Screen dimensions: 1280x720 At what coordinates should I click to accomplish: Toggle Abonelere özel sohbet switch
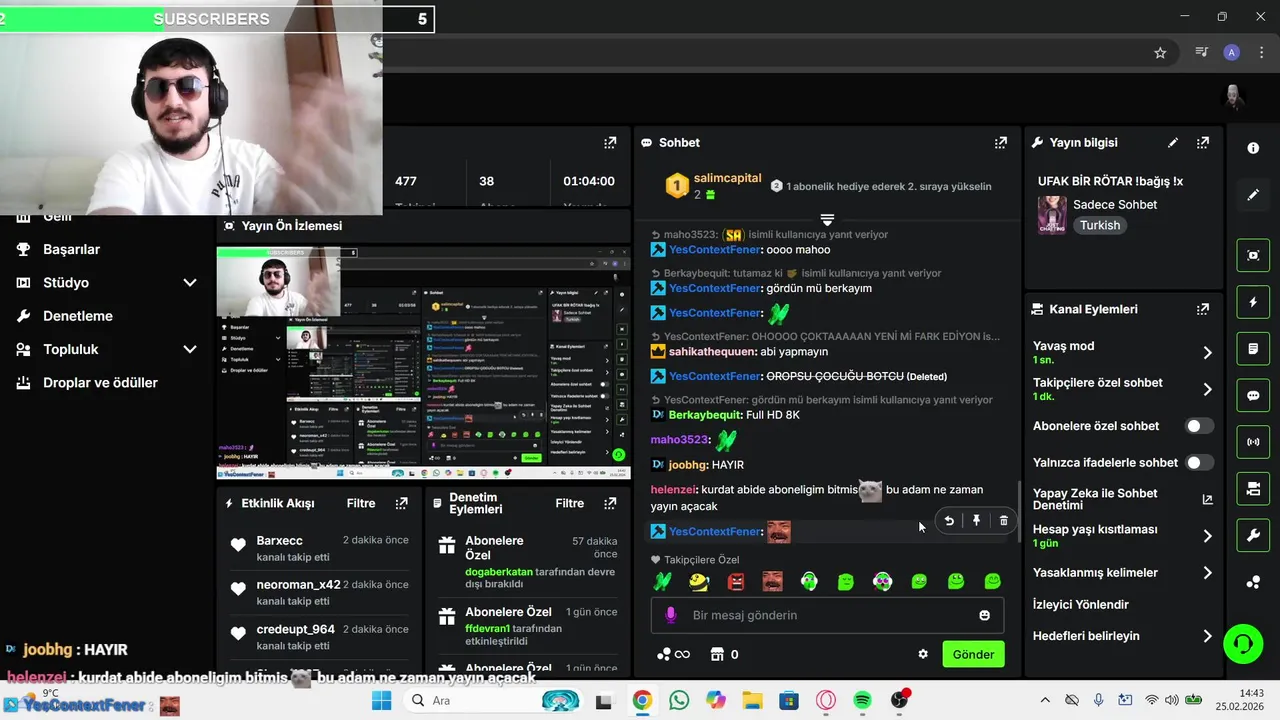click(x=1198, y=426)
